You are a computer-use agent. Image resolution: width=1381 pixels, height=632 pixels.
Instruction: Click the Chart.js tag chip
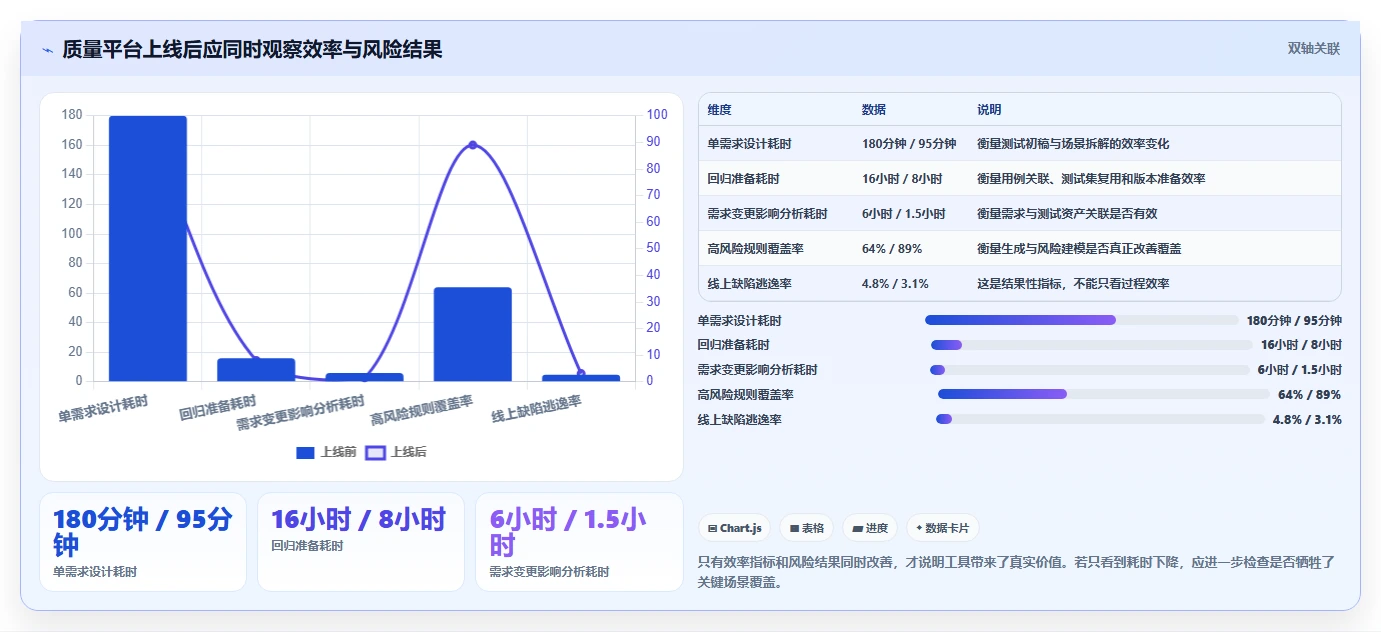pos(734,528)
